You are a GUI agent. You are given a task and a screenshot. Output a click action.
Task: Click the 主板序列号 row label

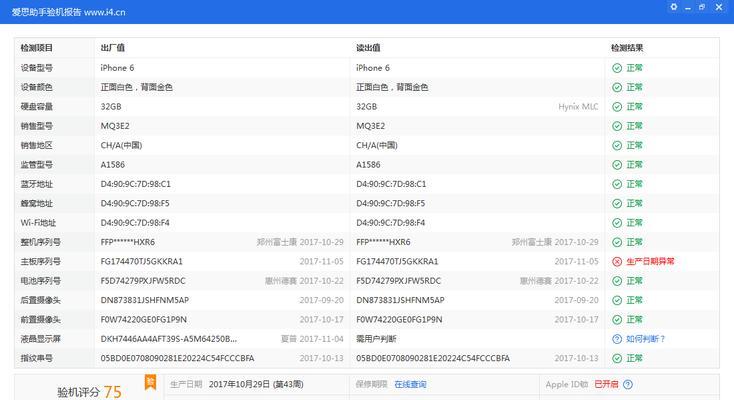(40, 261)
